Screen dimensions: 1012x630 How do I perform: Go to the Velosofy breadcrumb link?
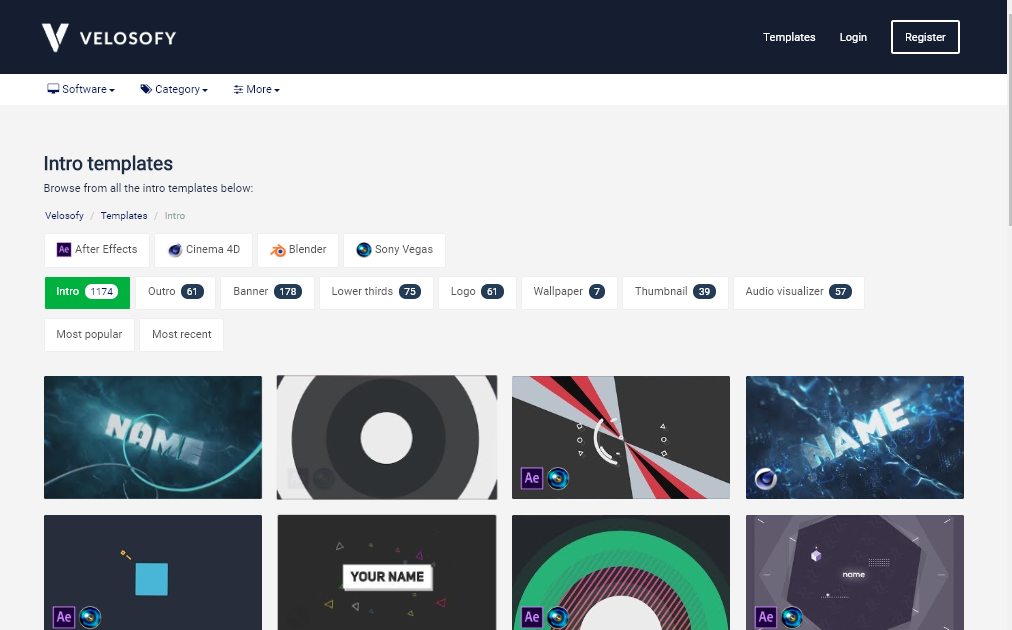click(64, 216)
